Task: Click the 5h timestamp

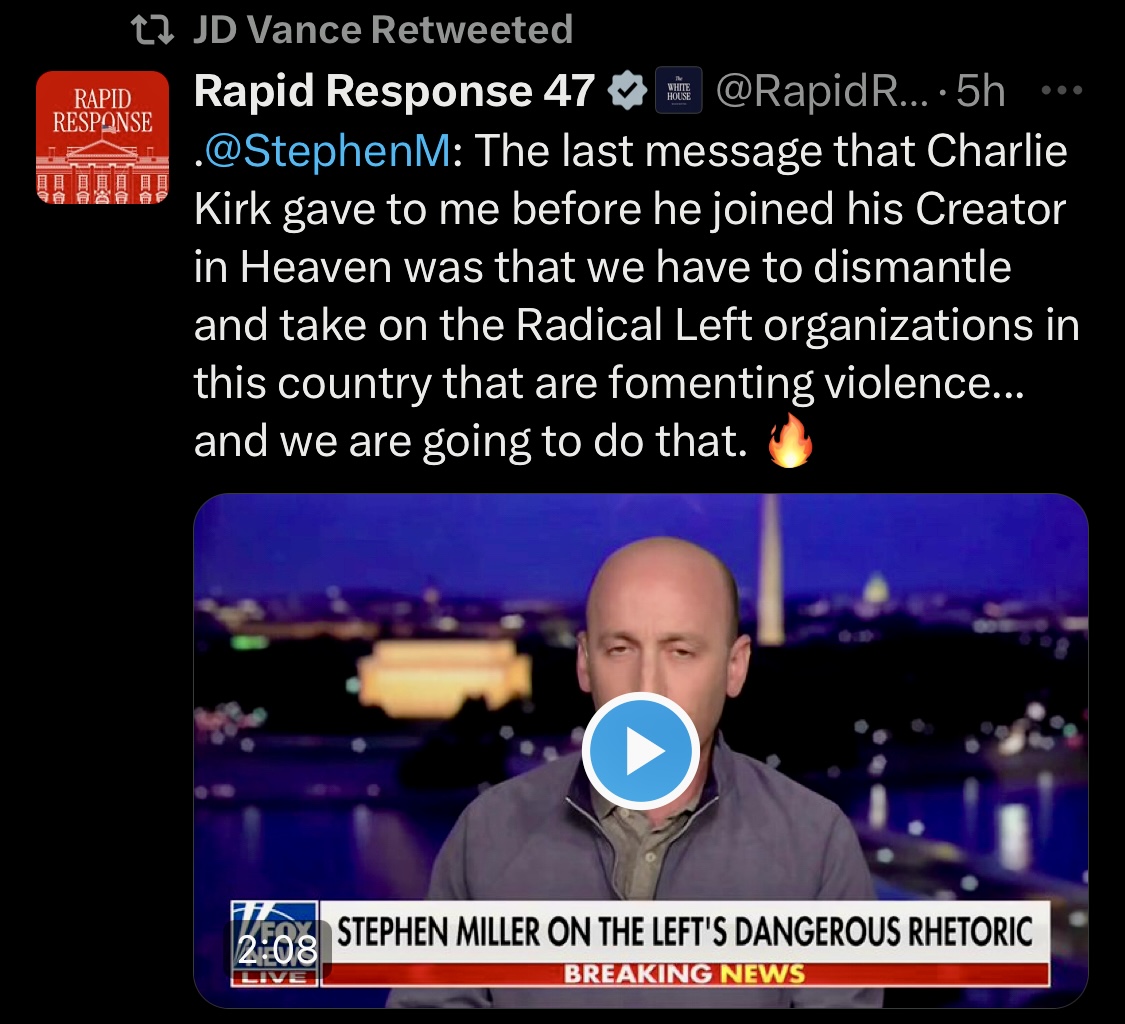Action: pyautogui.click(x=980, y=91)
